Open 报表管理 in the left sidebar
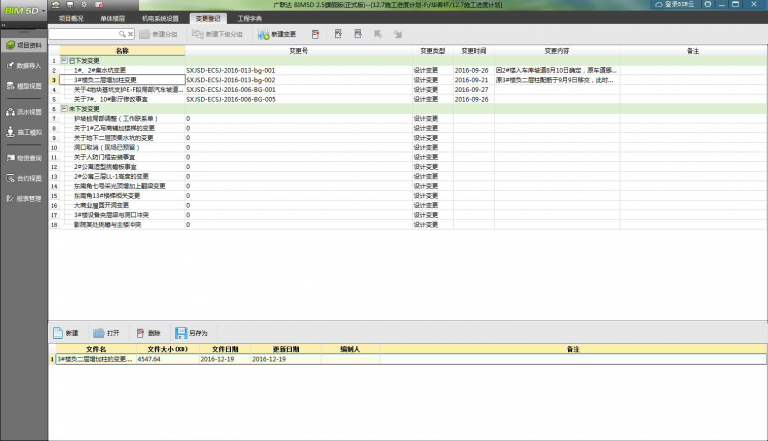The height and width of the screenshot is (441, 768). click(24, 199)
